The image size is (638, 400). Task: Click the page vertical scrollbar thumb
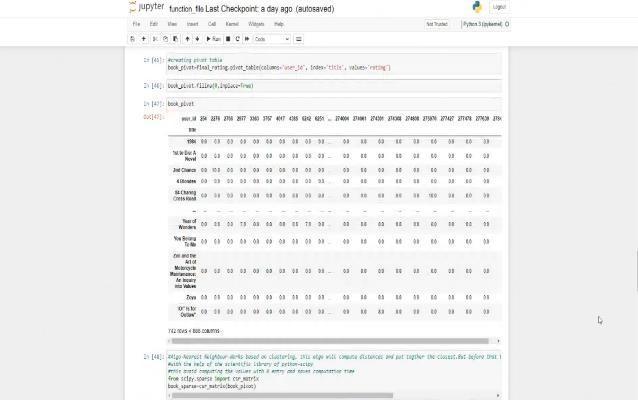pos(637,271)
